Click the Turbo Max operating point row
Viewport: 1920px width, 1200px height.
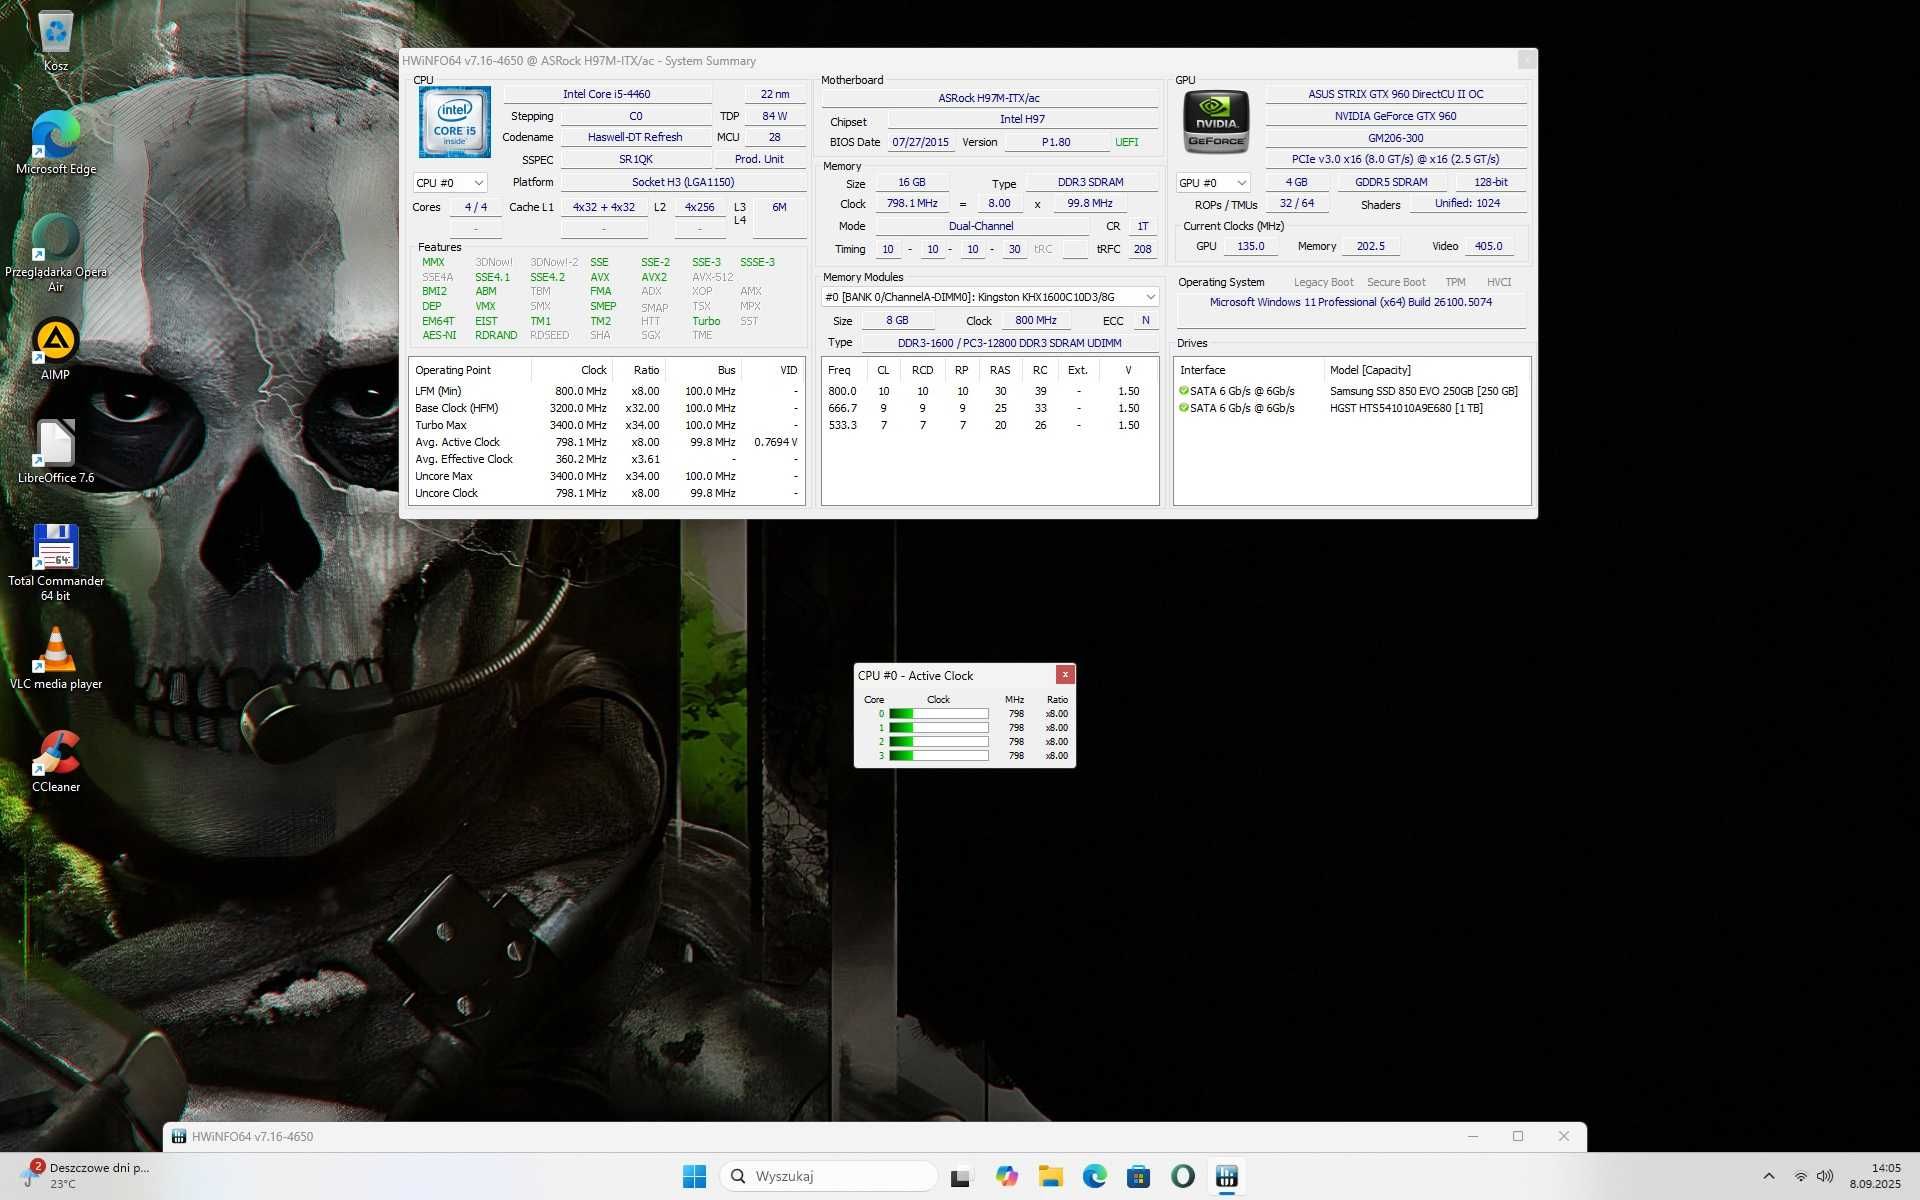click(x=607, y=425)
